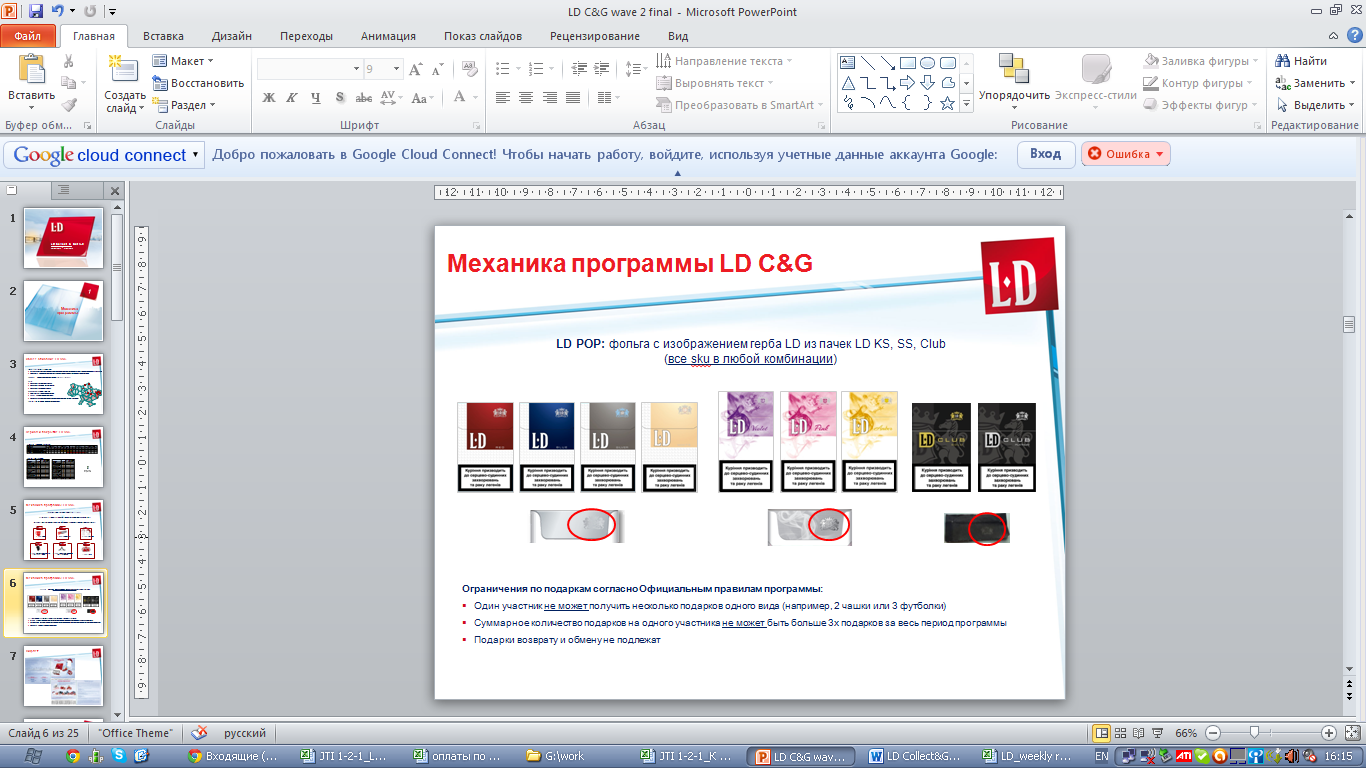
Task: Select the Down Arrow block shape
Action: pos(928,83)
